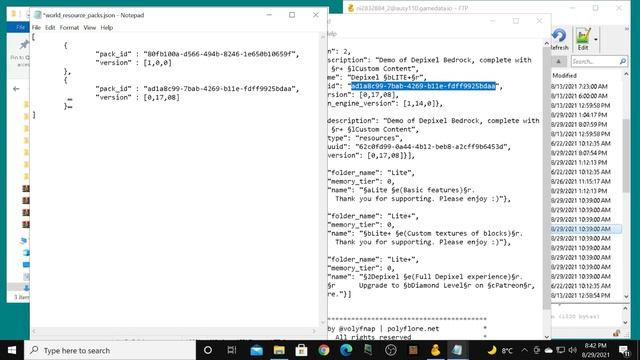Click pack_id line with ad1a8c99 in Notepad
This screenshot has width=640, height=360.
coord(198,89)
